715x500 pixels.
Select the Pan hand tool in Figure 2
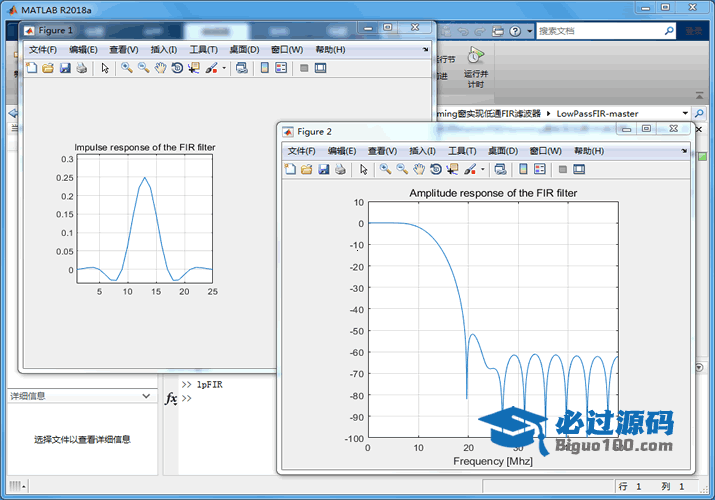(x=419, y=169)
